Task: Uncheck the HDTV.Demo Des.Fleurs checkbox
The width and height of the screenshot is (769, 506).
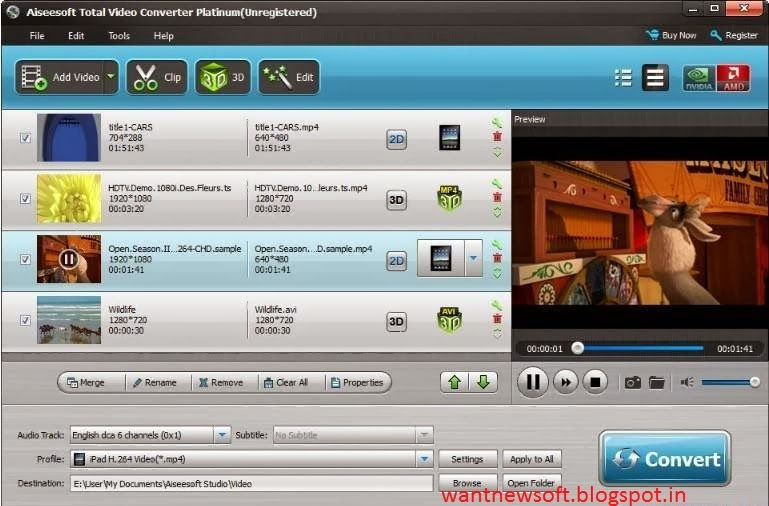Action: pyautogui.click(x=25, y=199)
